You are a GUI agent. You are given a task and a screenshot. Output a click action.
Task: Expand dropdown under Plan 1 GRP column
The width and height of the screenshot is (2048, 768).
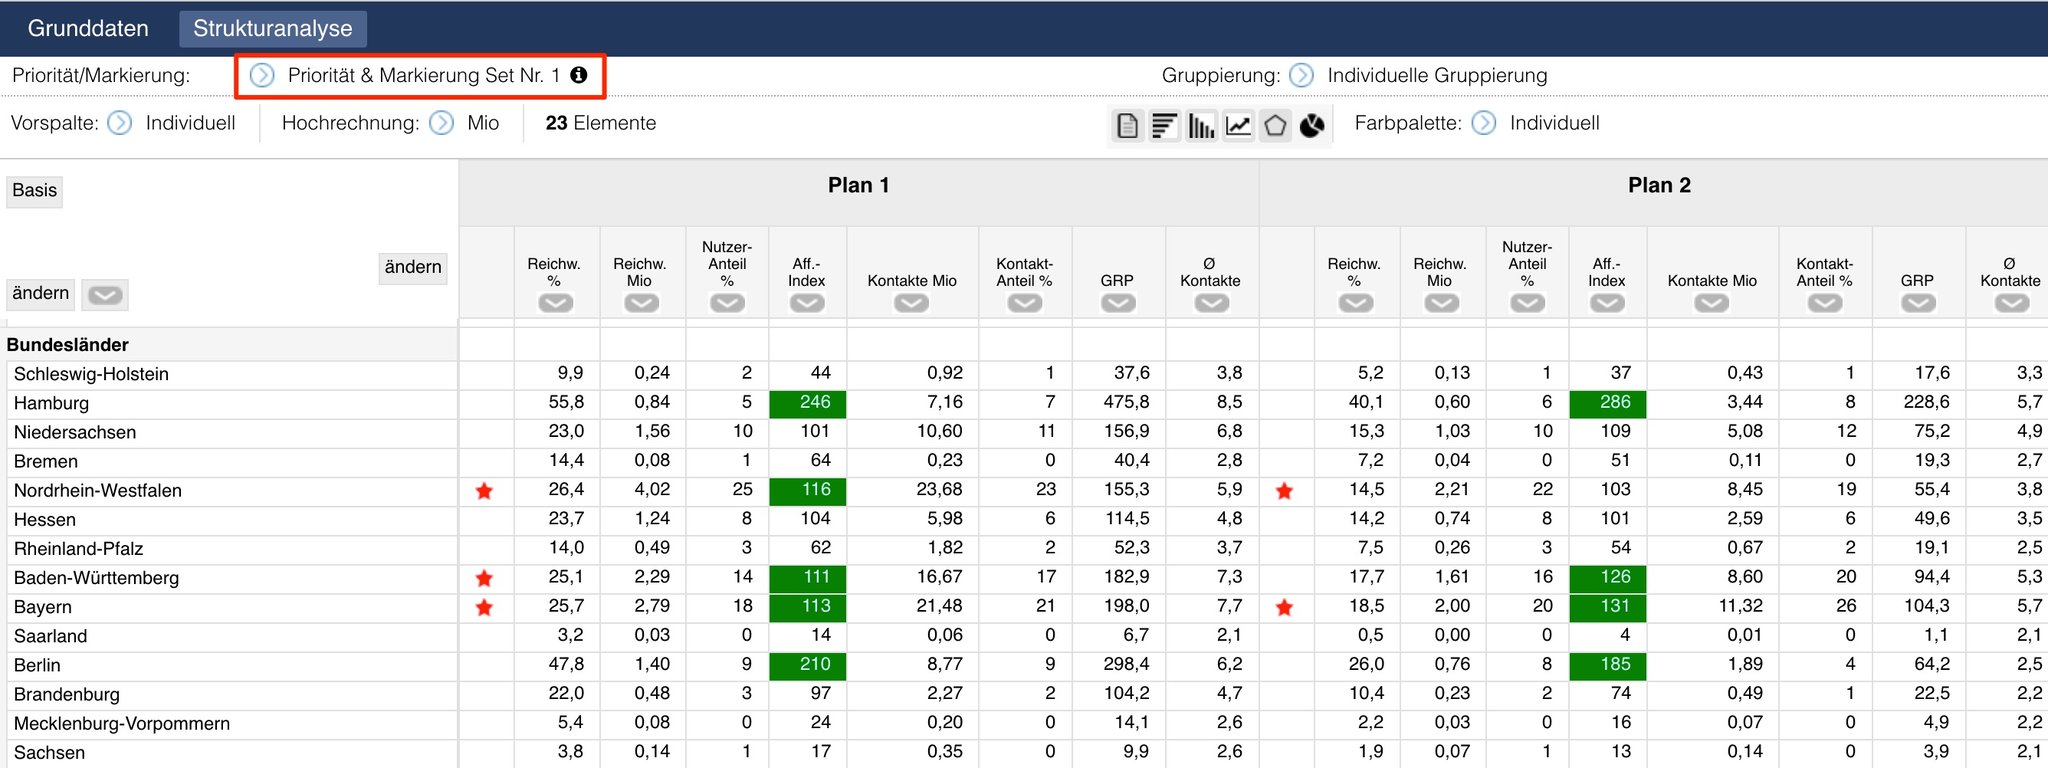(x=1118, y=303)
